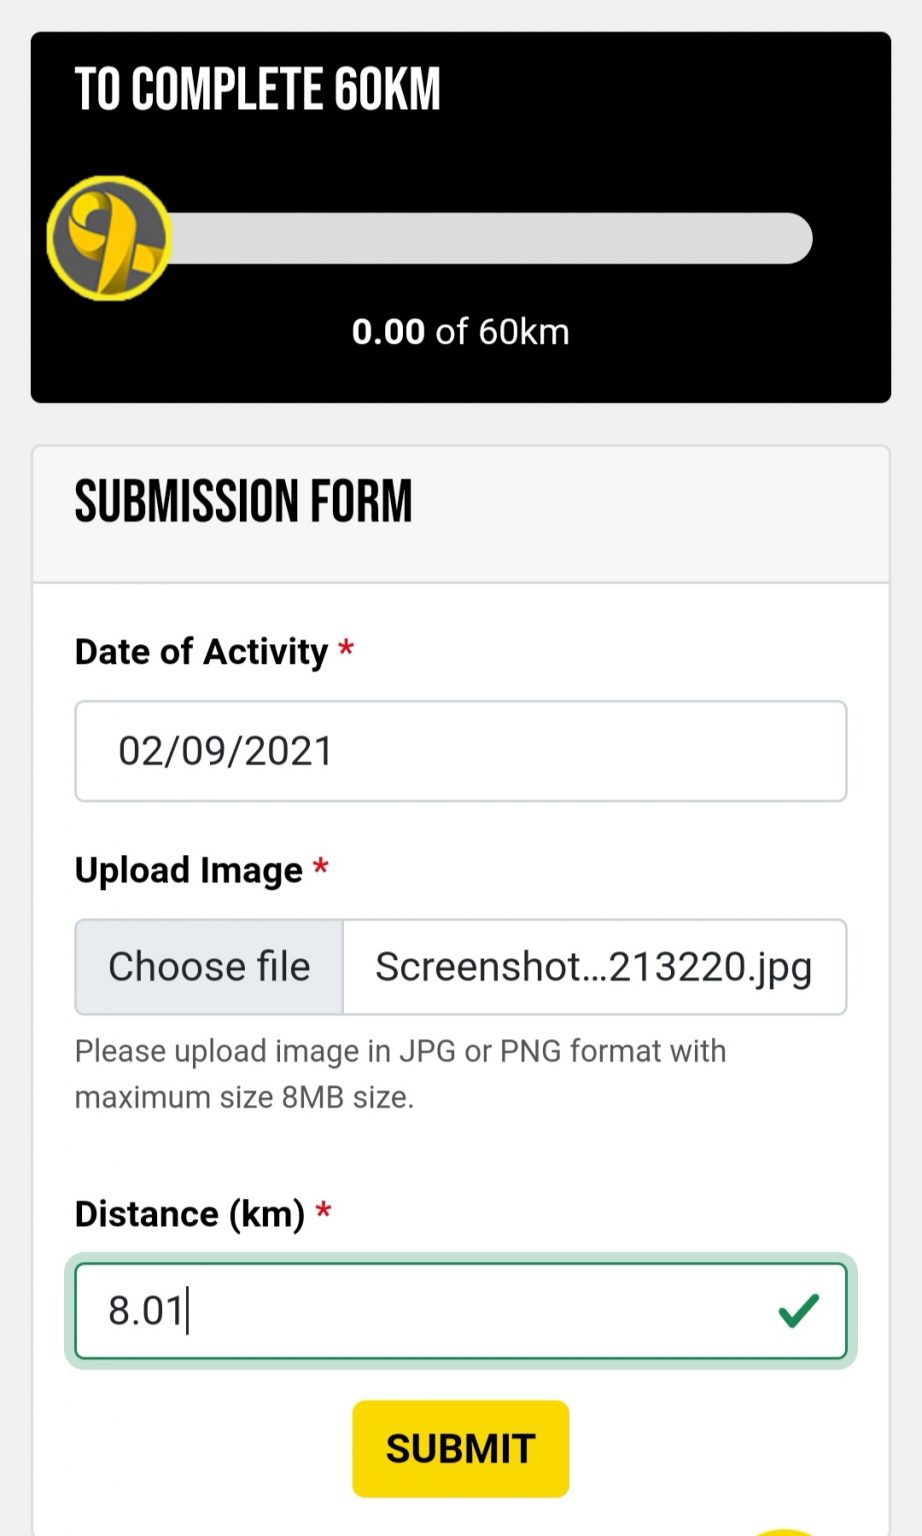
Task: Click the Date of Activity label
Action: (201, 652)
